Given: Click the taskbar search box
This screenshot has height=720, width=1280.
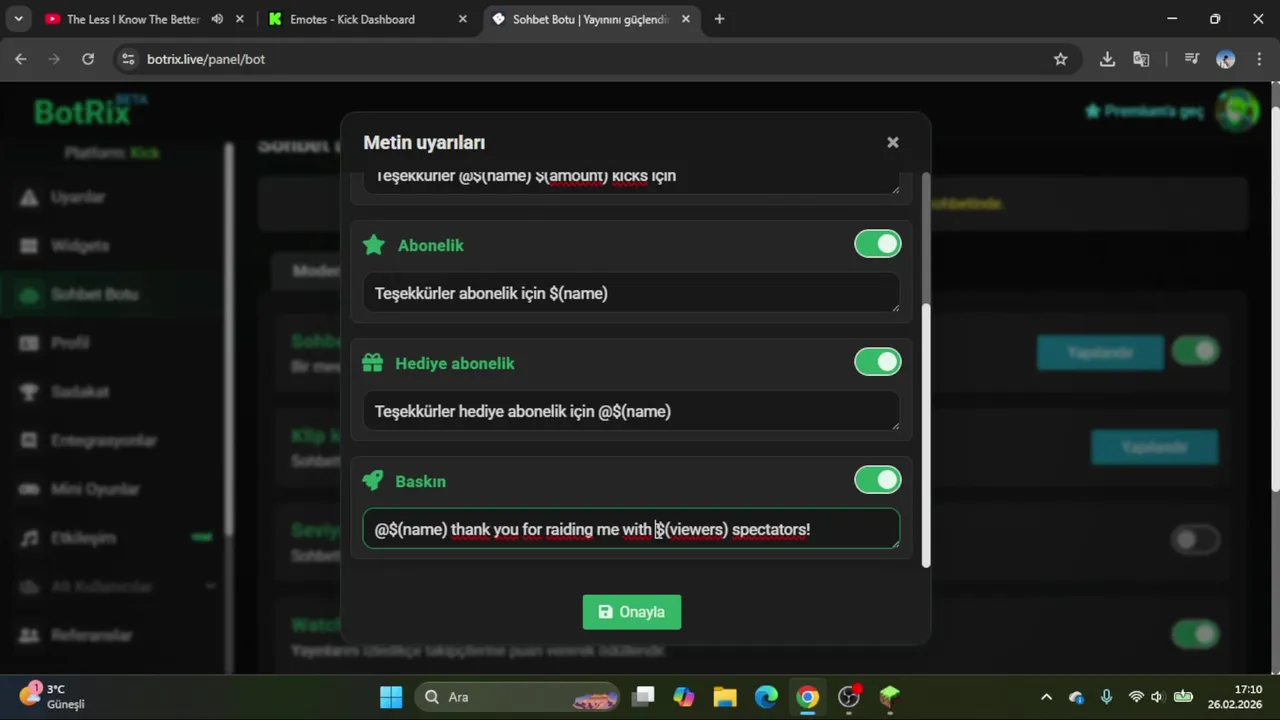Looking at the screenshot, I should pyautogui.click(x=519, y=697).
